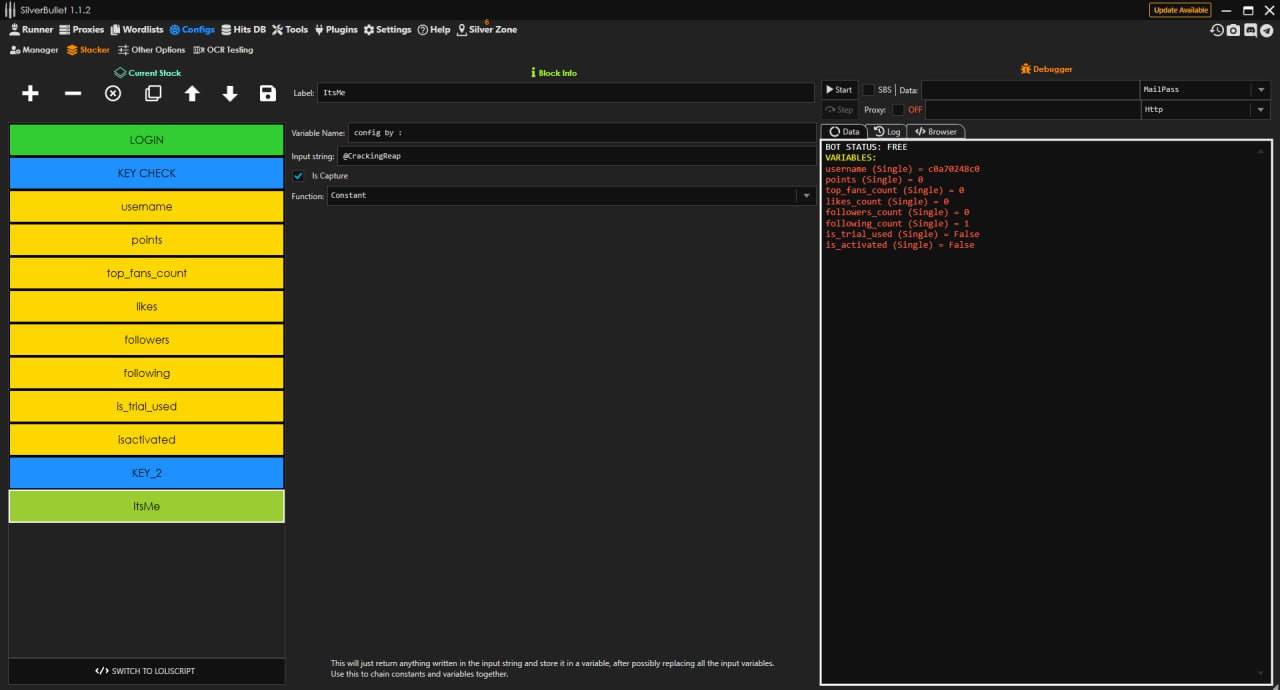Save the config with the floppy disk icon

pos(267,93)
